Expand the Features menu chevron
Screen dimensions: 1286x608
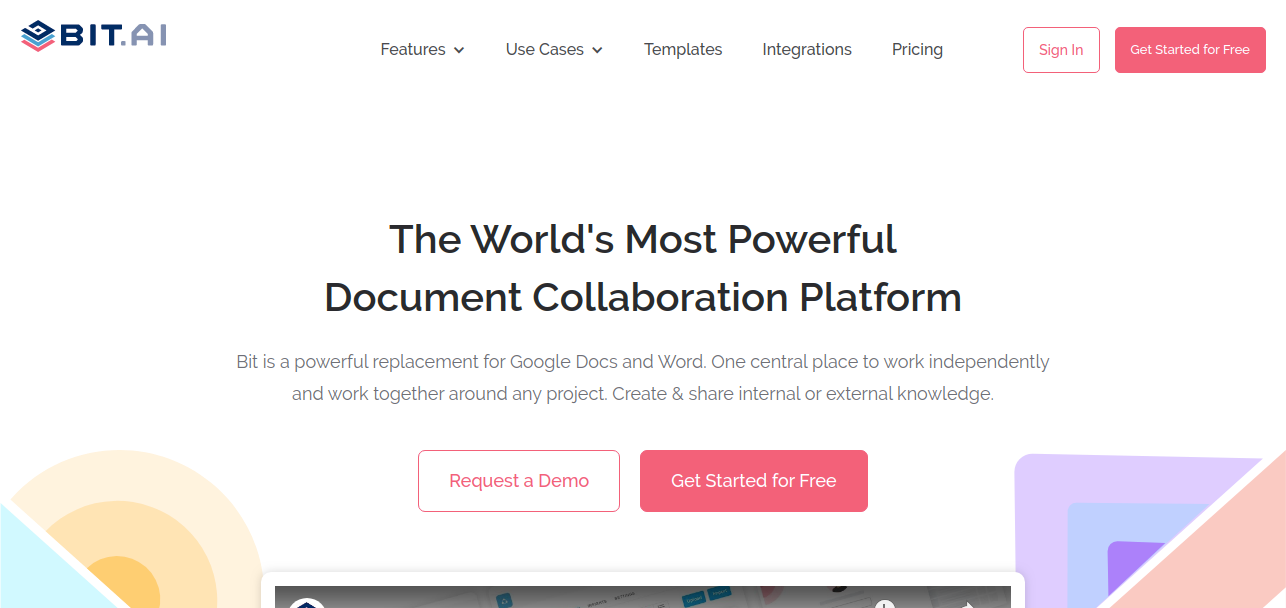pos(459,50)
